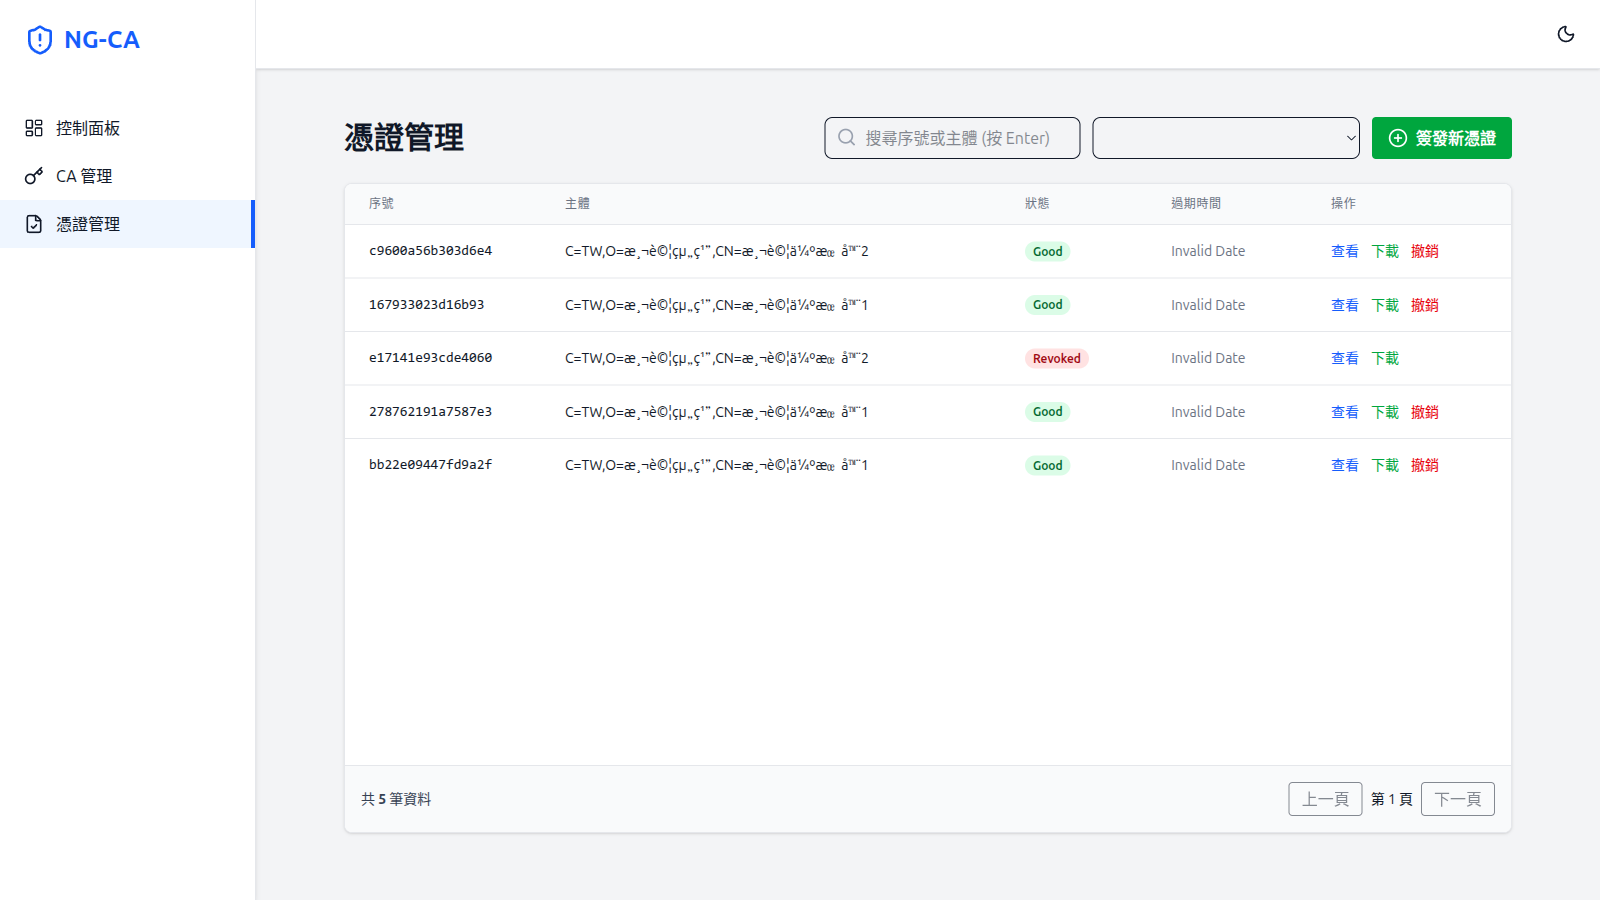Click the NG-CA shield logo icon
The image size is (1600, 900).
[40, 40]
